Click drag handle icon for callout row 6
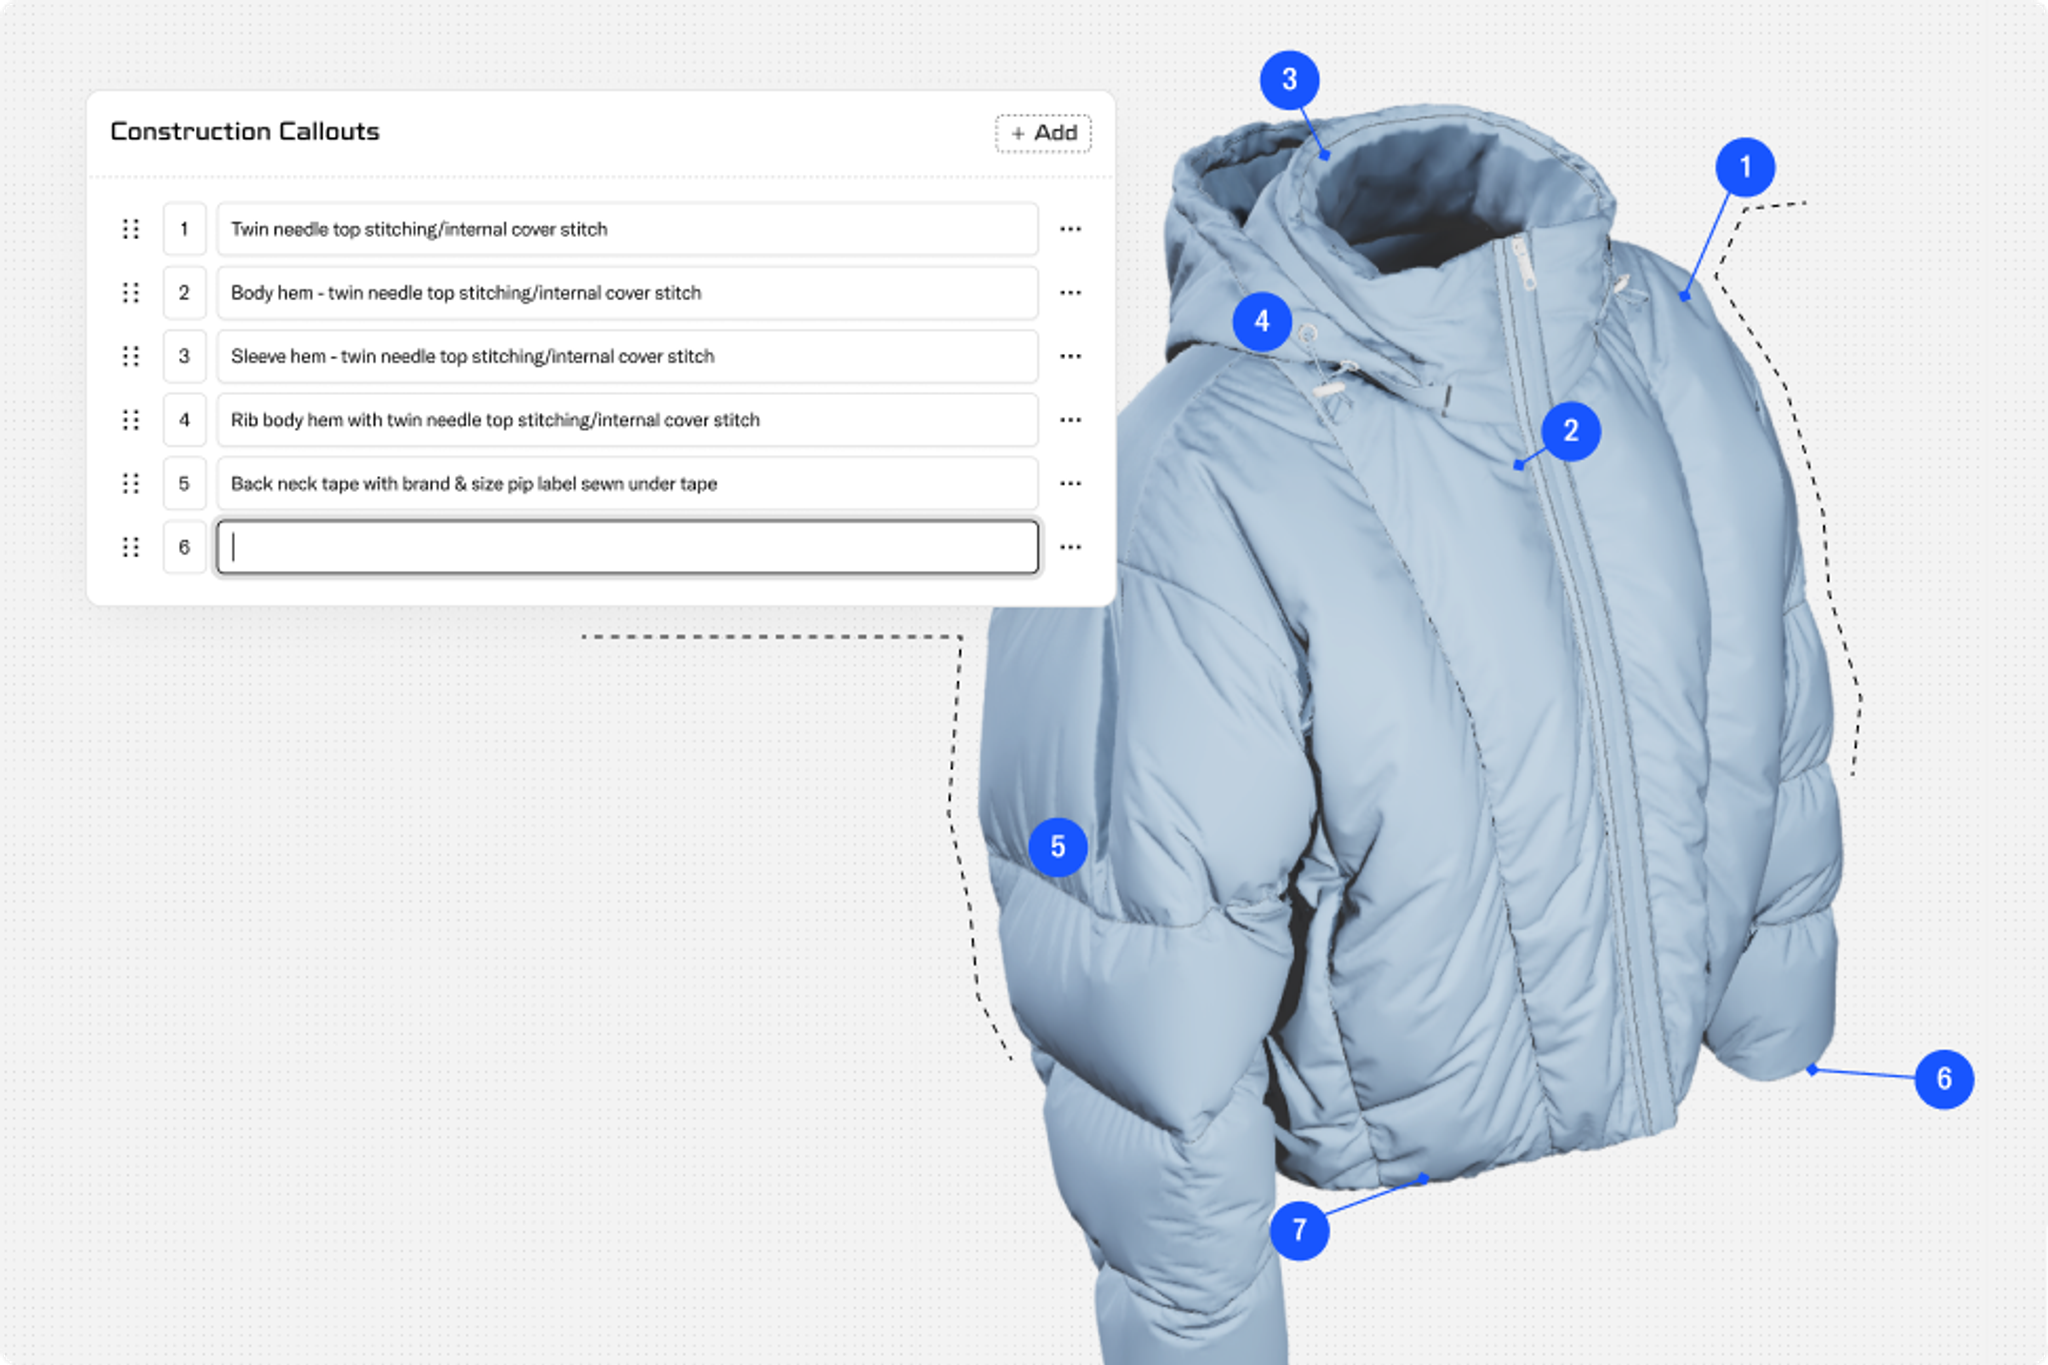 (x=131, y=547)
